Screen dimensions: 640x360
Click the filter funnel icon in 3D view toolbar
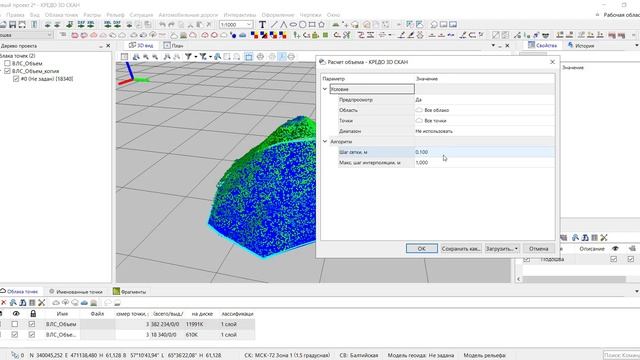click(x=188, y=57)
